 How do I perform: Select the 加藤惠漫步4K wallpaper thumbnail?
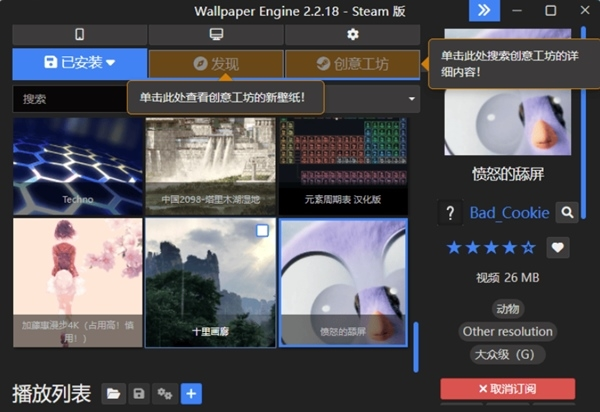point(78,283)
